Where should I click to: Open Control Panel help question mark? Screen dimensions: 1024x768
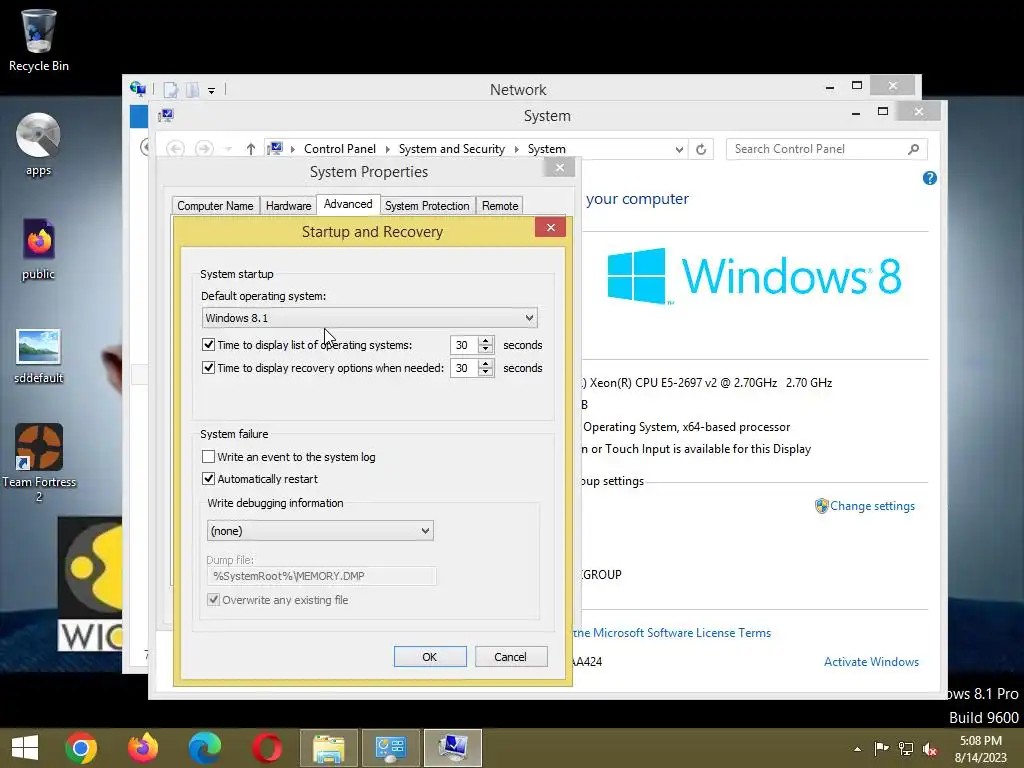(930, 178)
